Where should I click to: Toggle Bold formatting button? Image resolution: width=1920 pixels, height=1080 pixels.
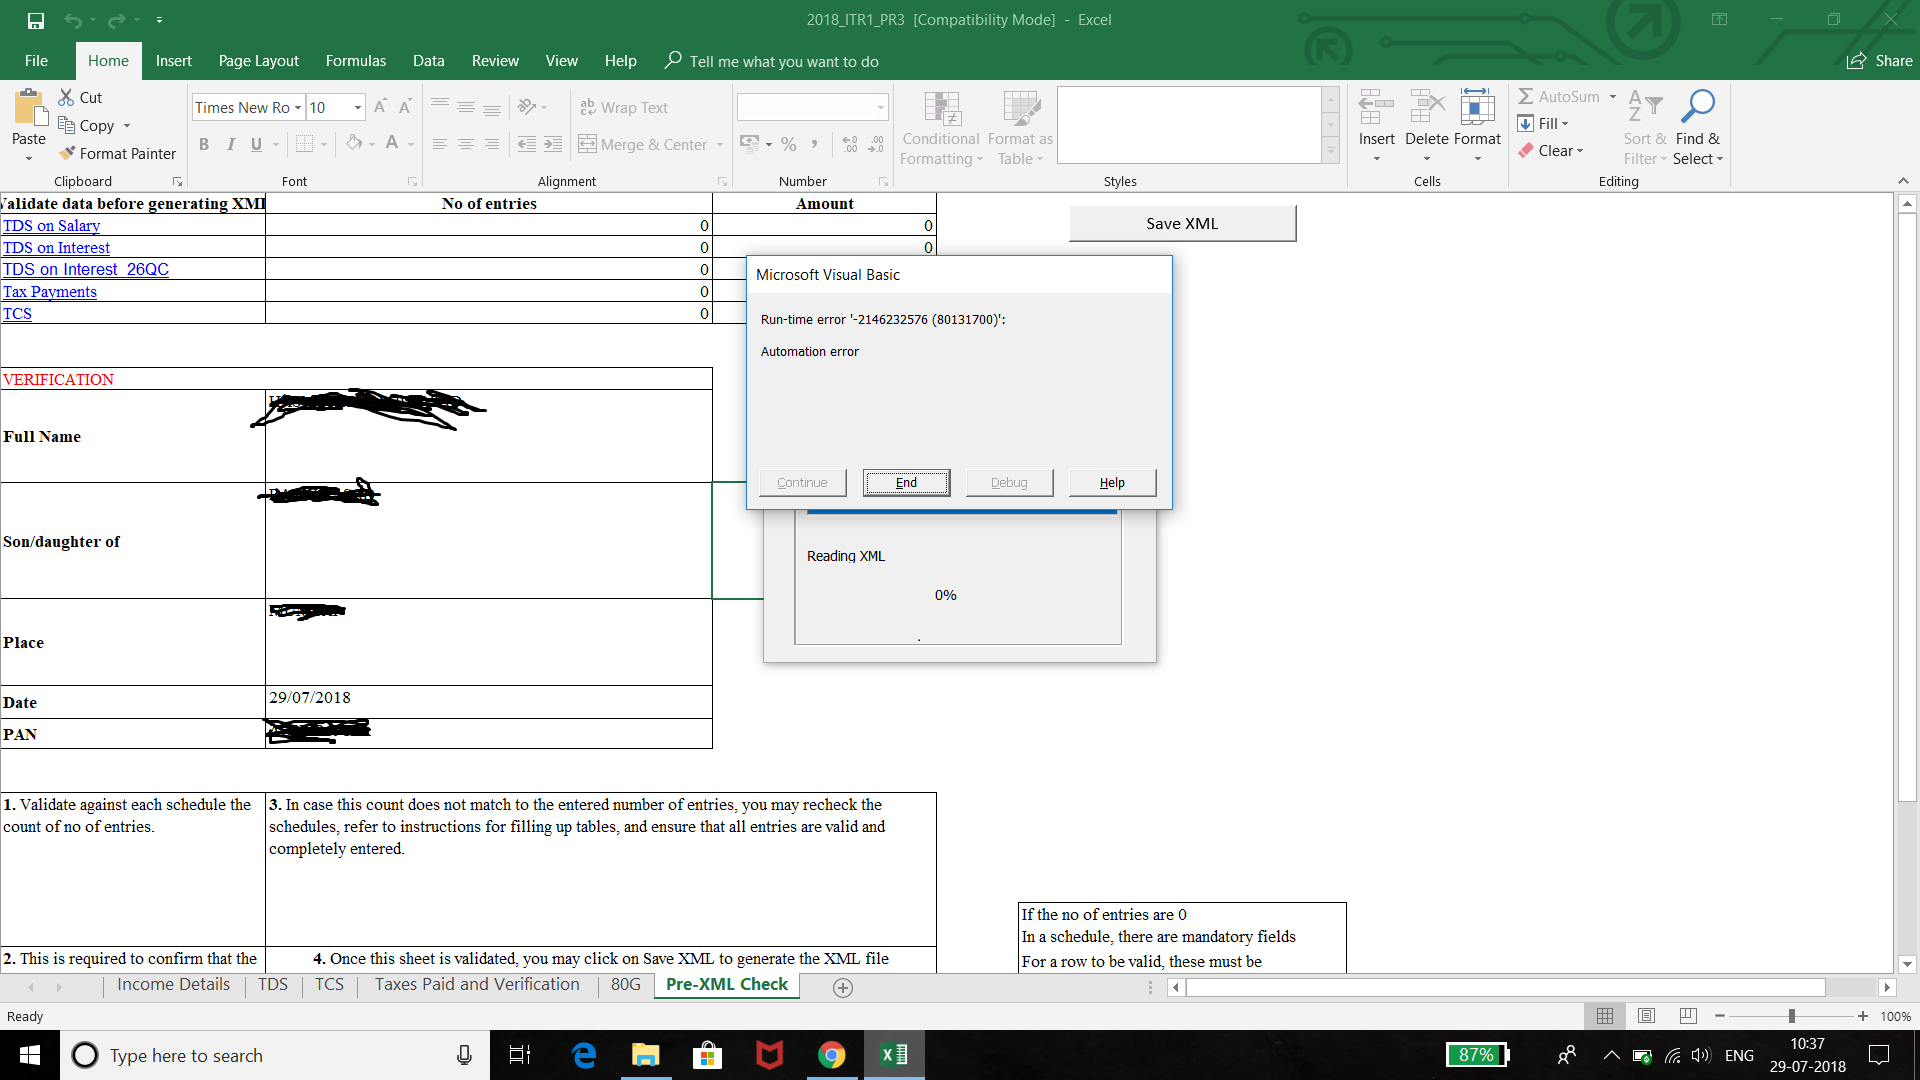[204, 144]
